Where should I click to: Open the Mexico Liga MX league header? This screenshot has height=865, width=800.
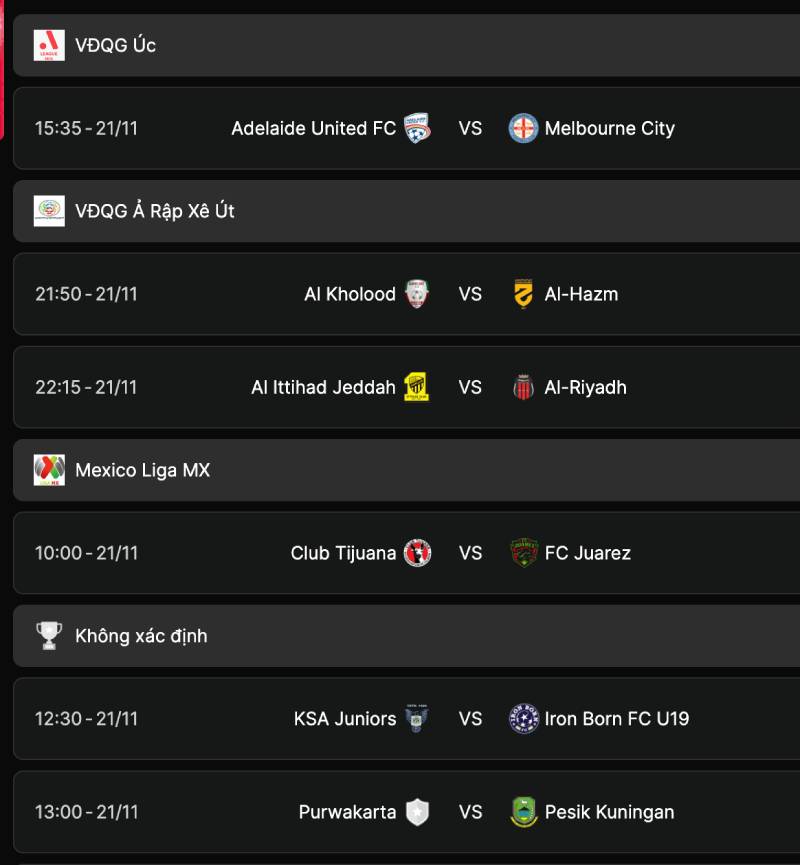tap(143, 470)
